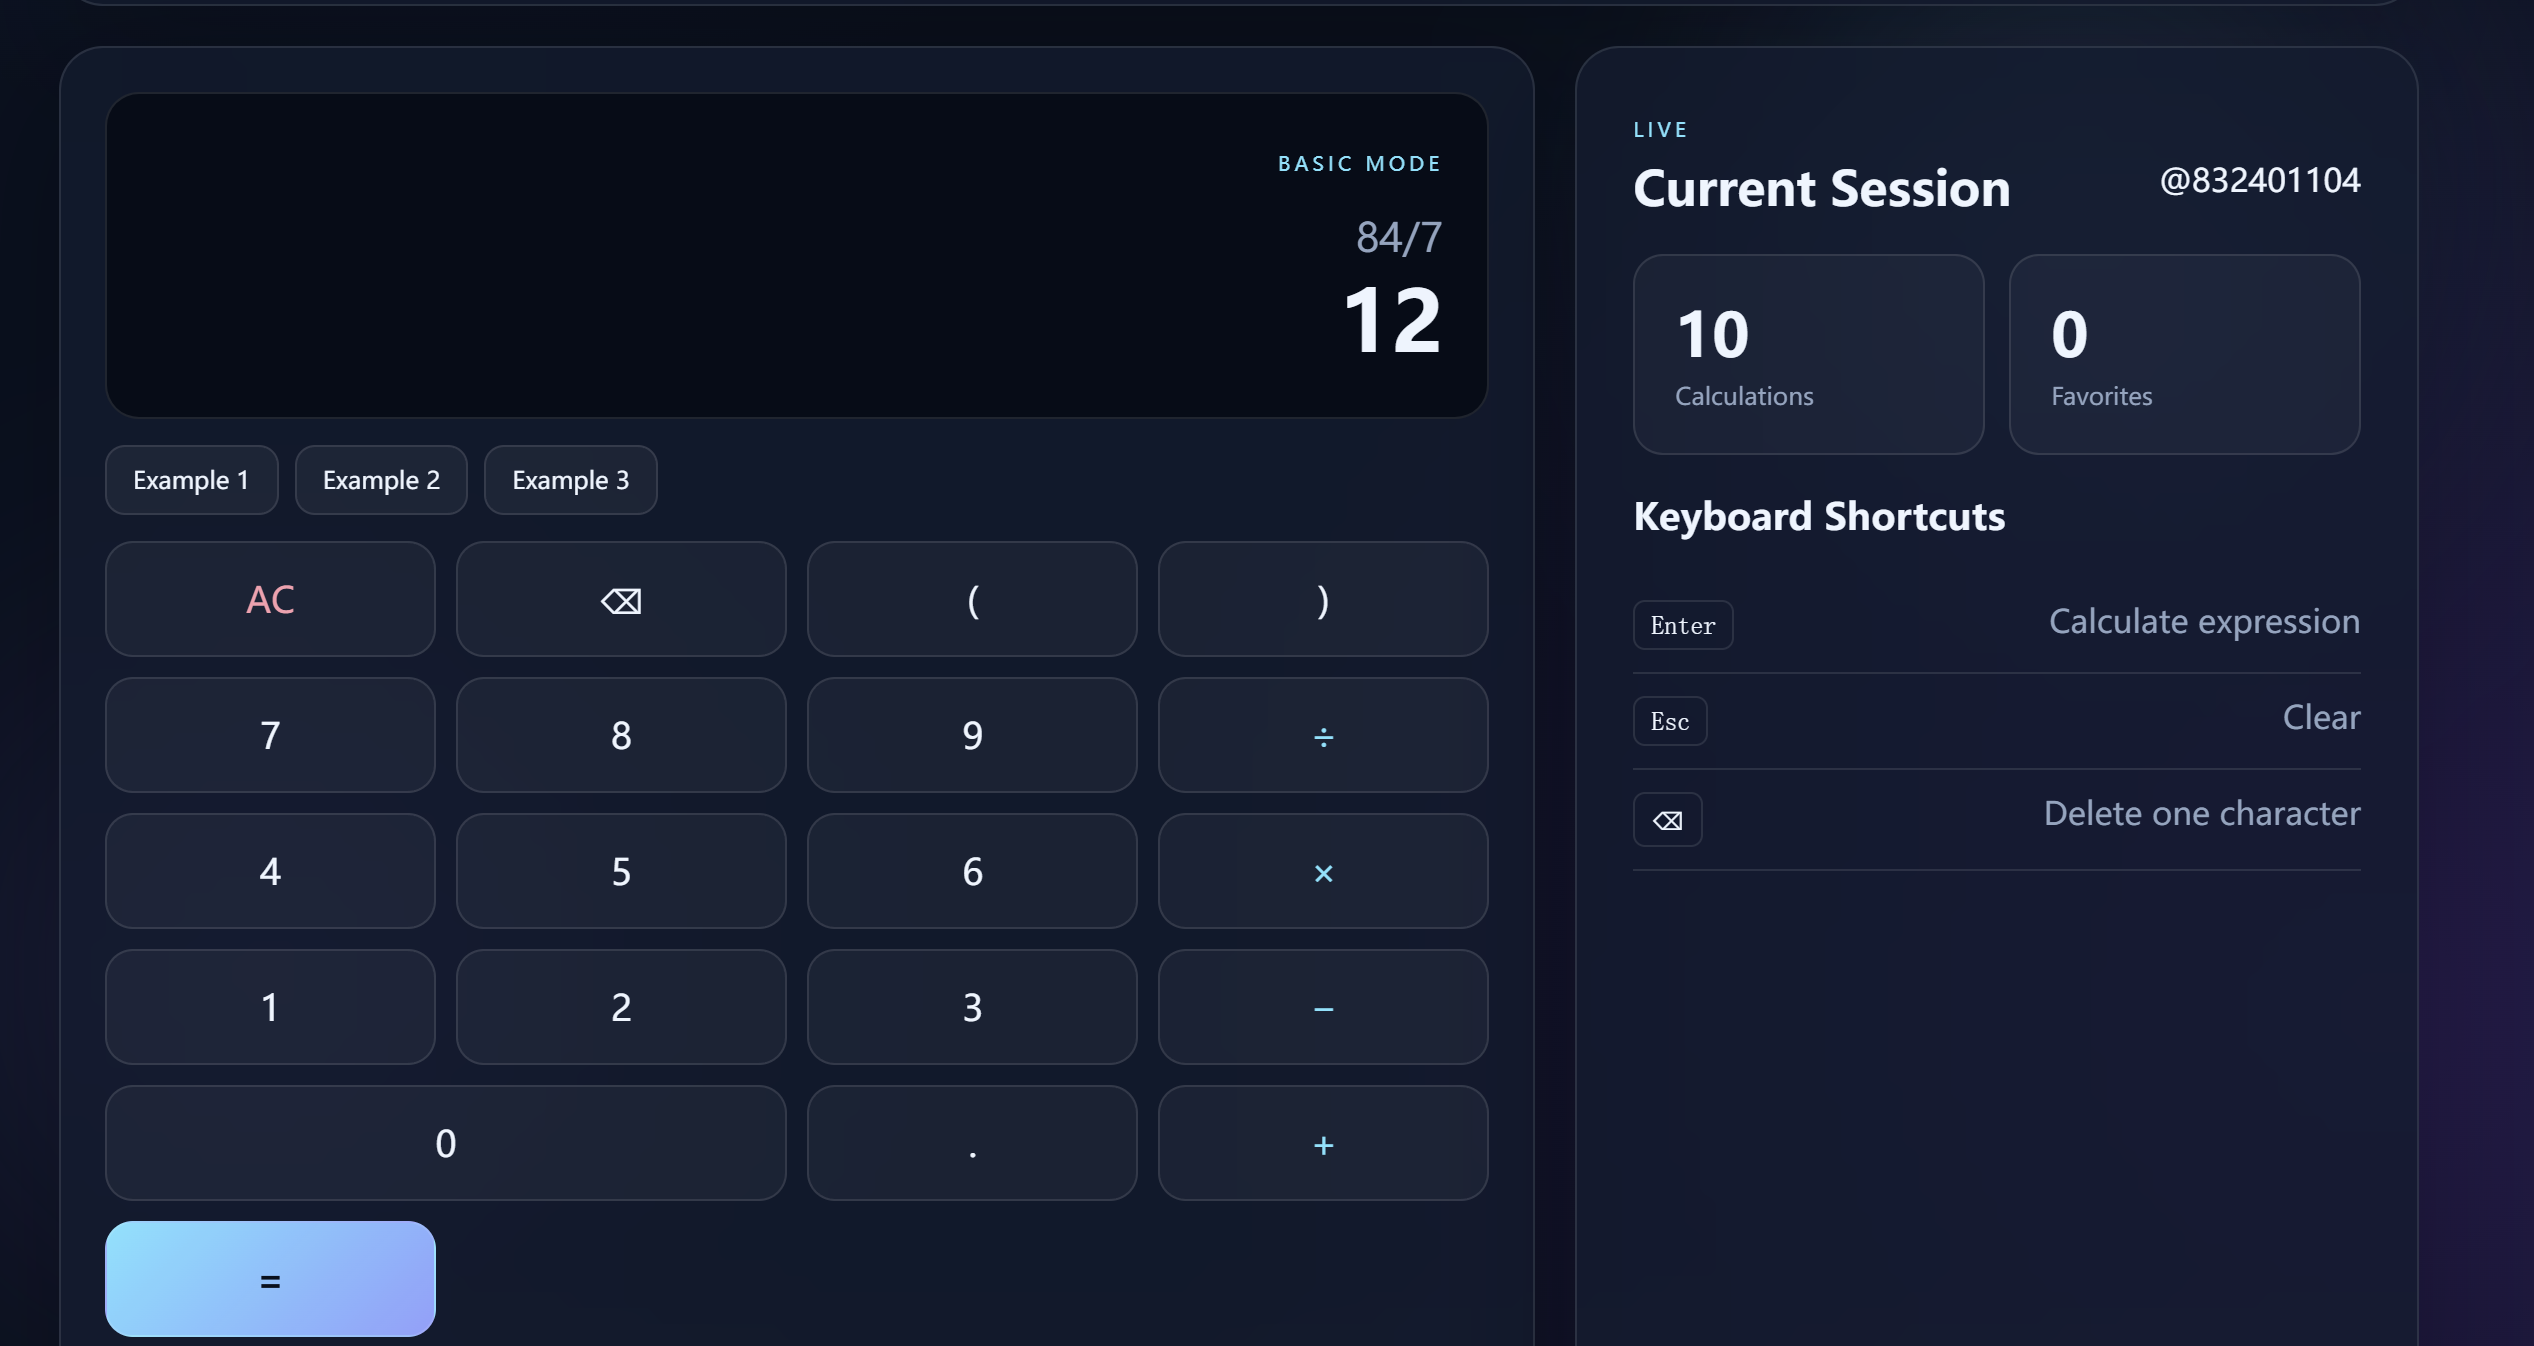Click the multiply operator key
The image size is (2534, 1346).
tap(1322, 871)
